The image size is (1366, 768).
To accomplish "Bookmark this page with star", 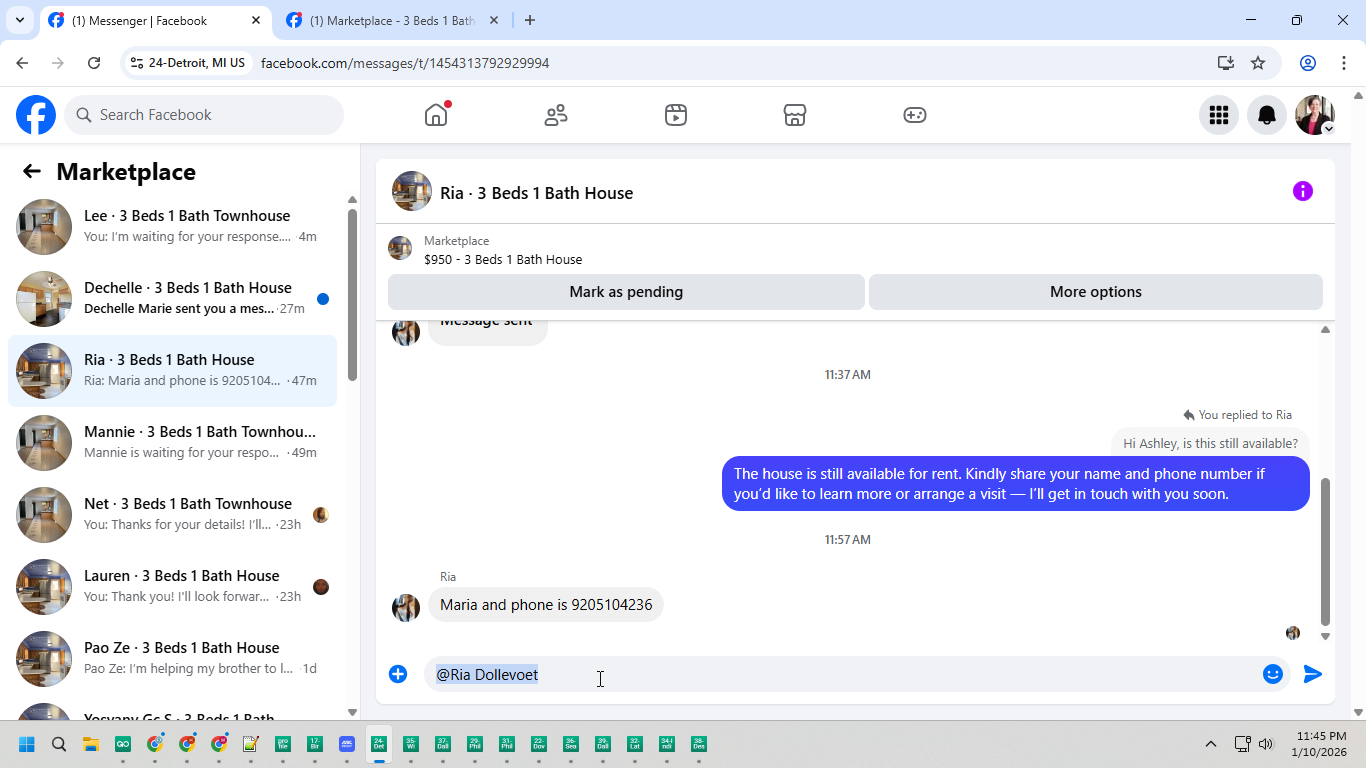I will tap(1258, 63).
